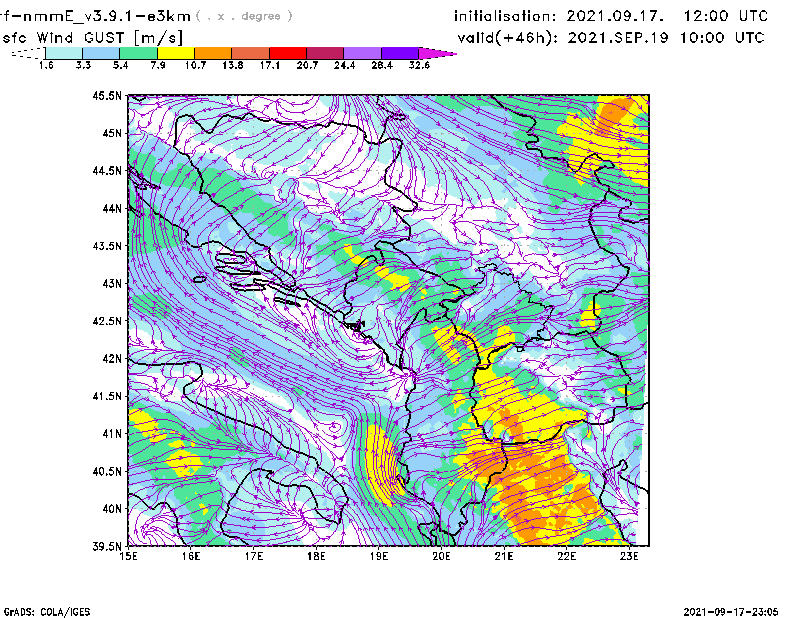Click the 44.5N latitude label
The height and width of the screenshot is (618, 800).
coord(107,171)
